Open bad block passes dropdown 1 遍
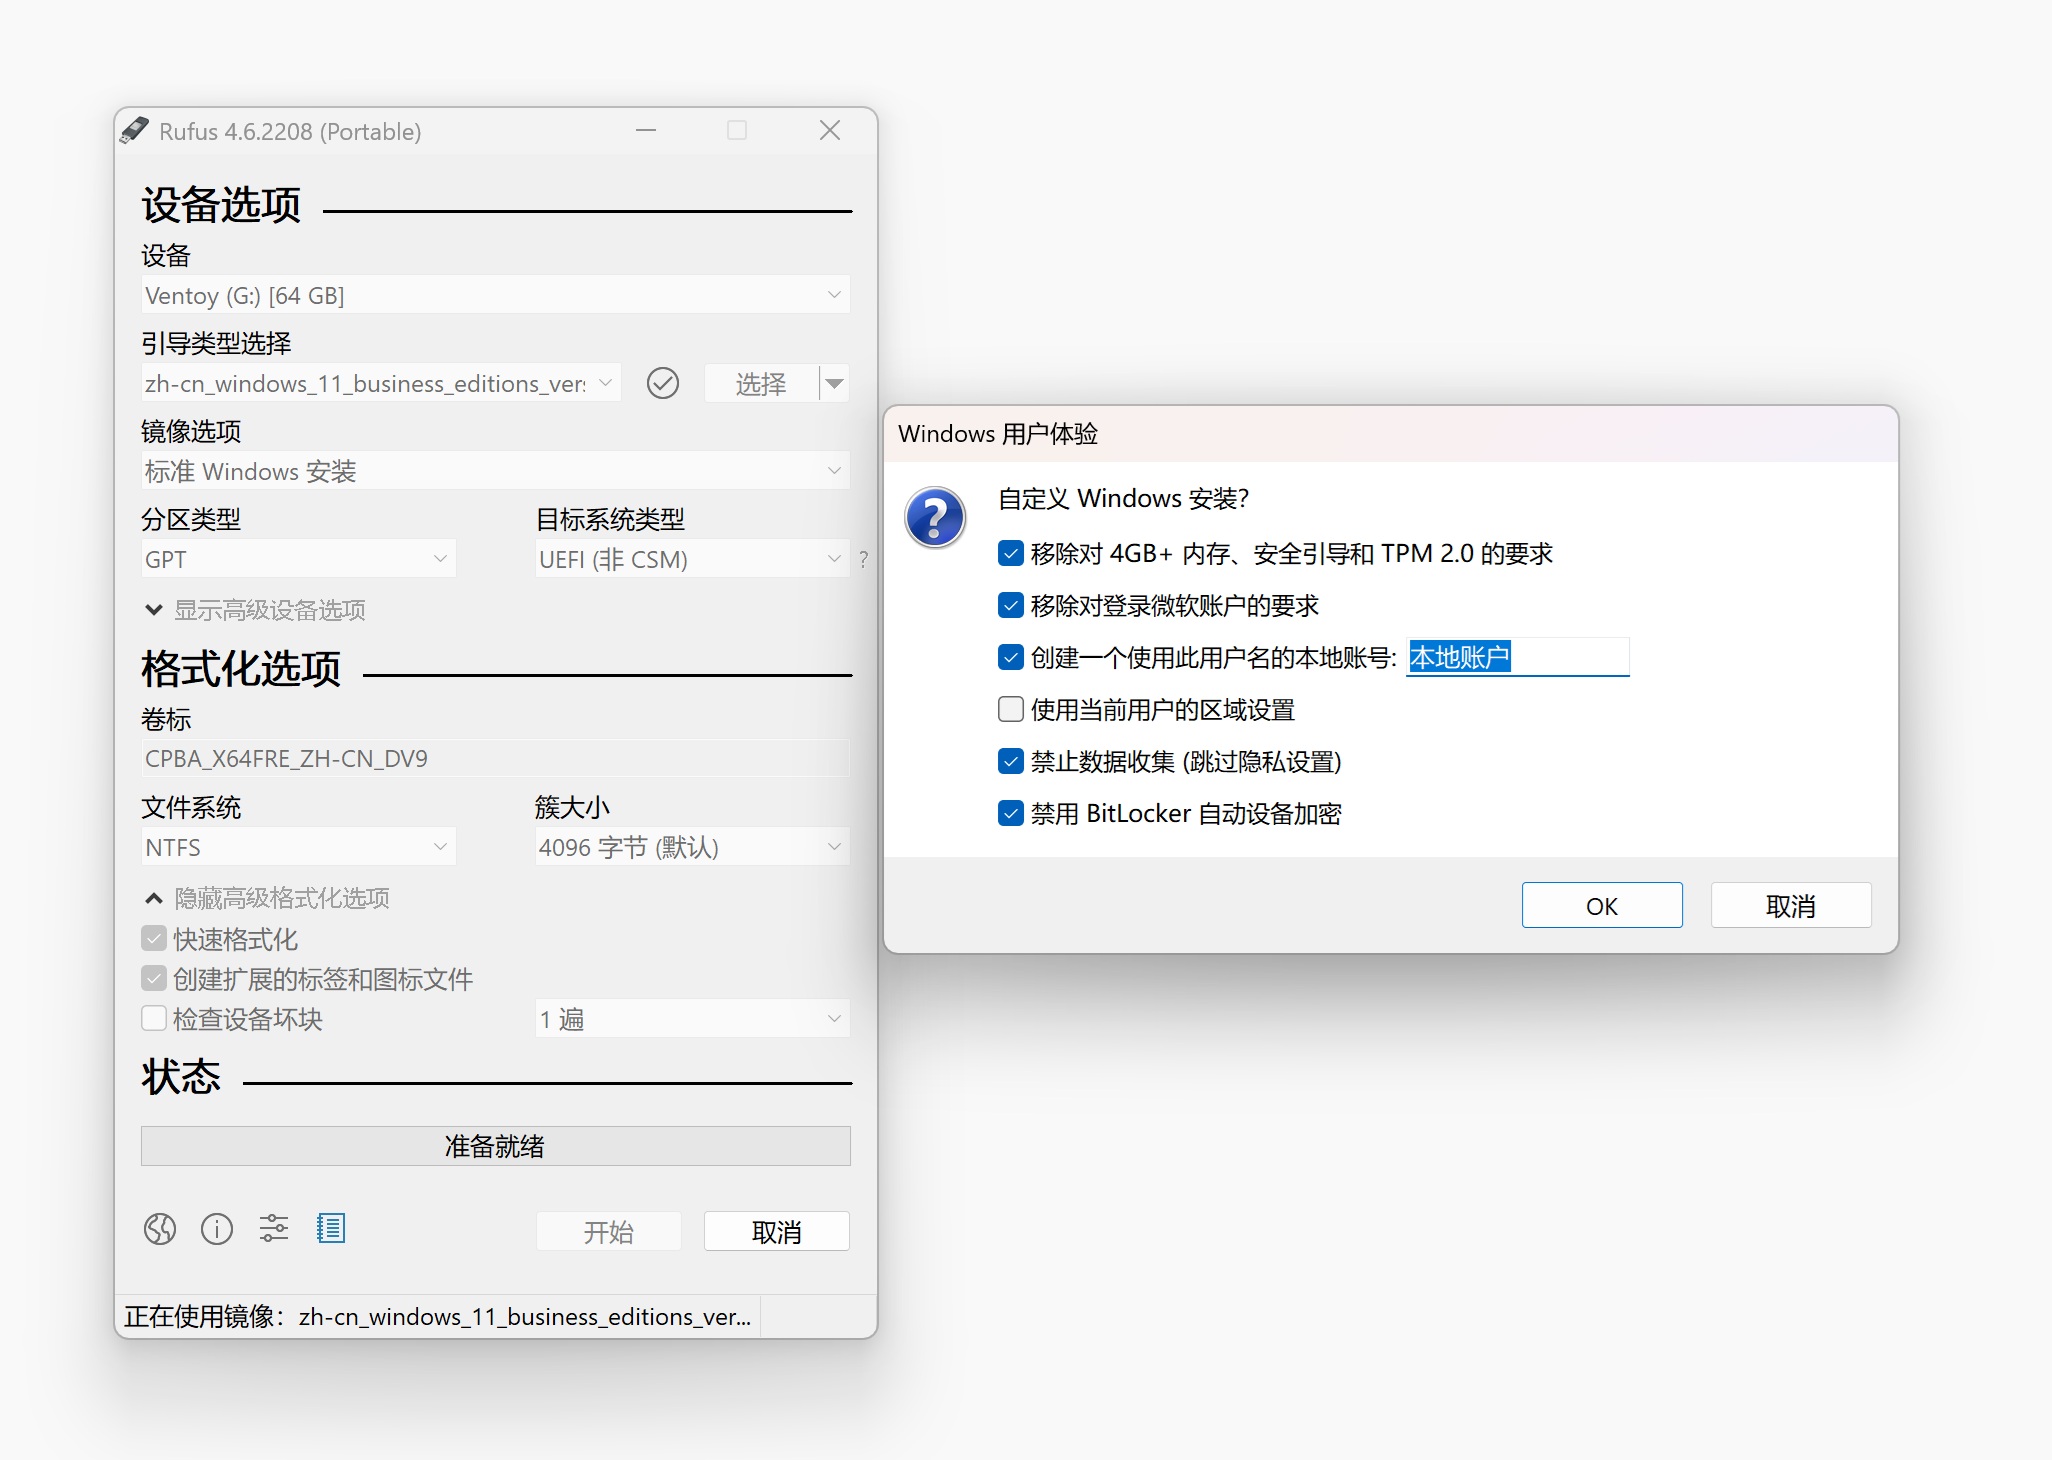 [x=693, y=1019]
